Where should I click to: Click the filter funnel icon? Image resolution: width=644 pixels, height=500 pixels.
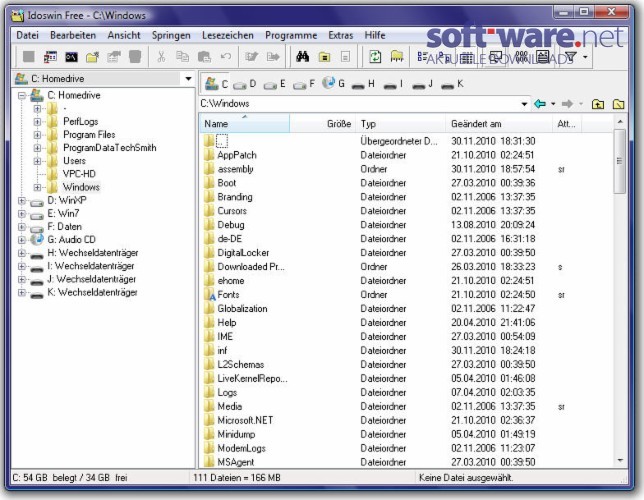pyautogui.click(x=570, y=57)
